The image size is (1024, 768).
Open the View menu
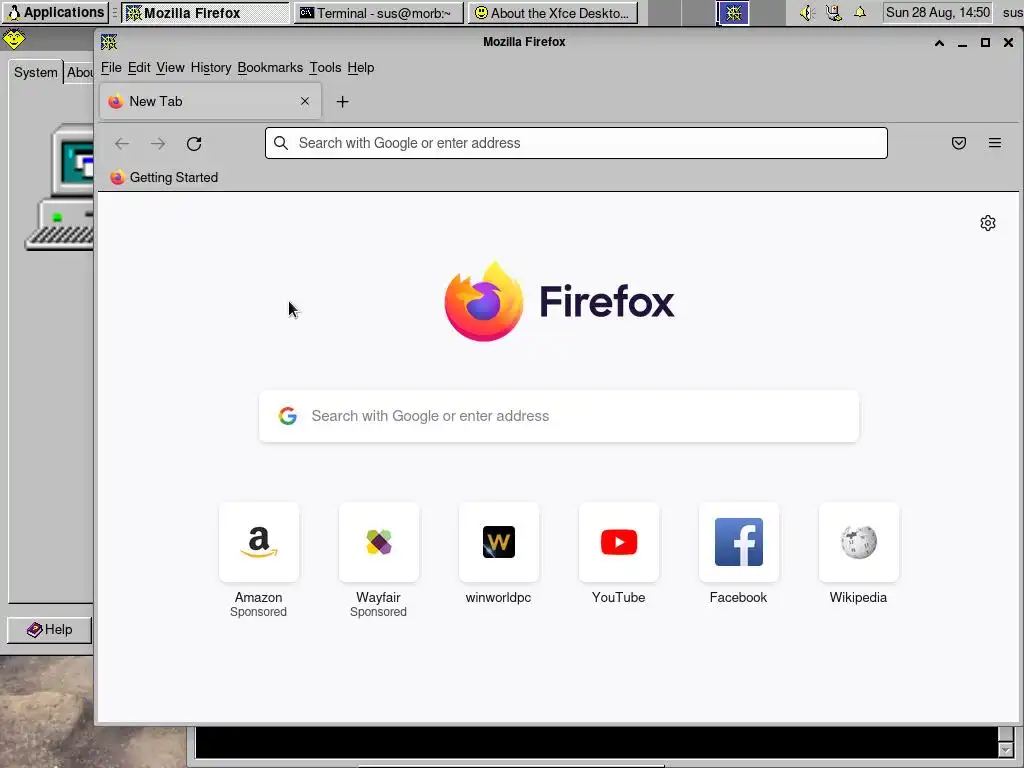click(x=170, y=68)
